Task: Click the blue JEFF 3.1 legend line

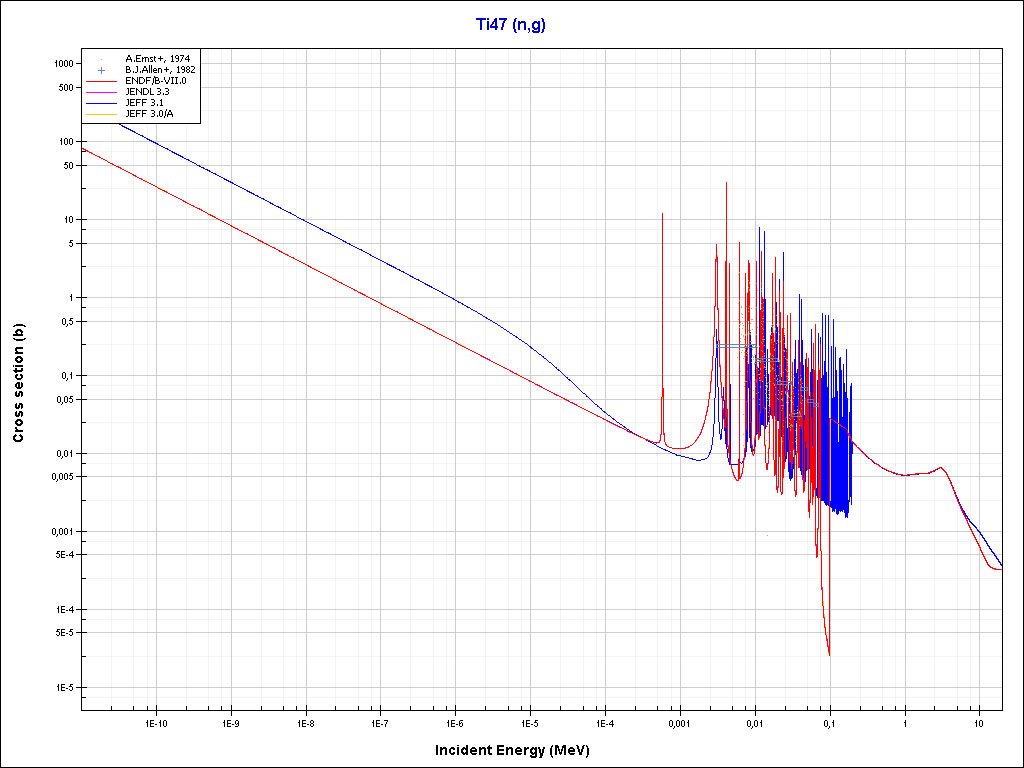Action: (x=102, y=103)
